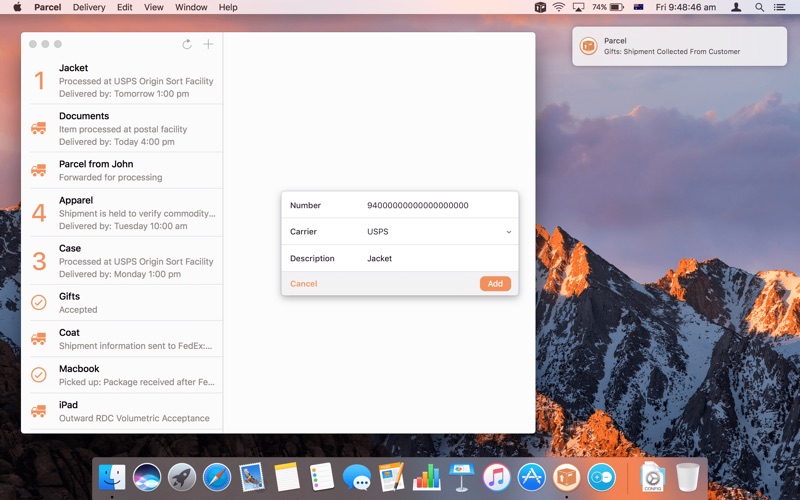This screenshot has width=800, height=500.
Task: Open Launchpad rocket icon in Dock
Action: click(182, 477)
